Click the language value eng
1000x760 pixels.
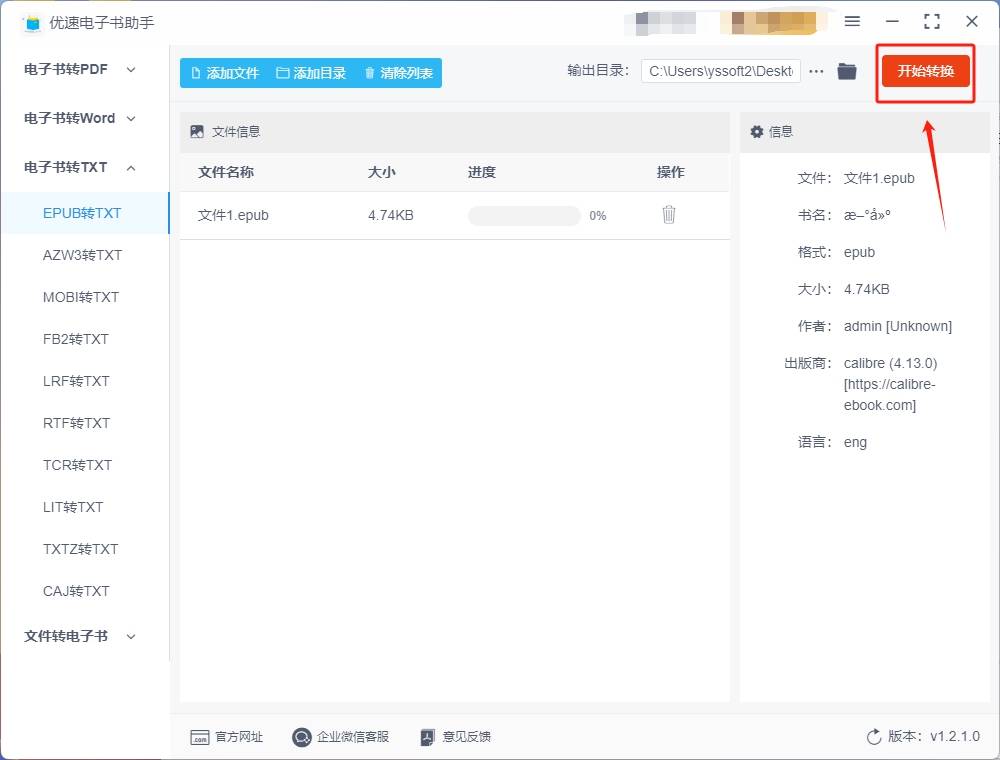855,442
